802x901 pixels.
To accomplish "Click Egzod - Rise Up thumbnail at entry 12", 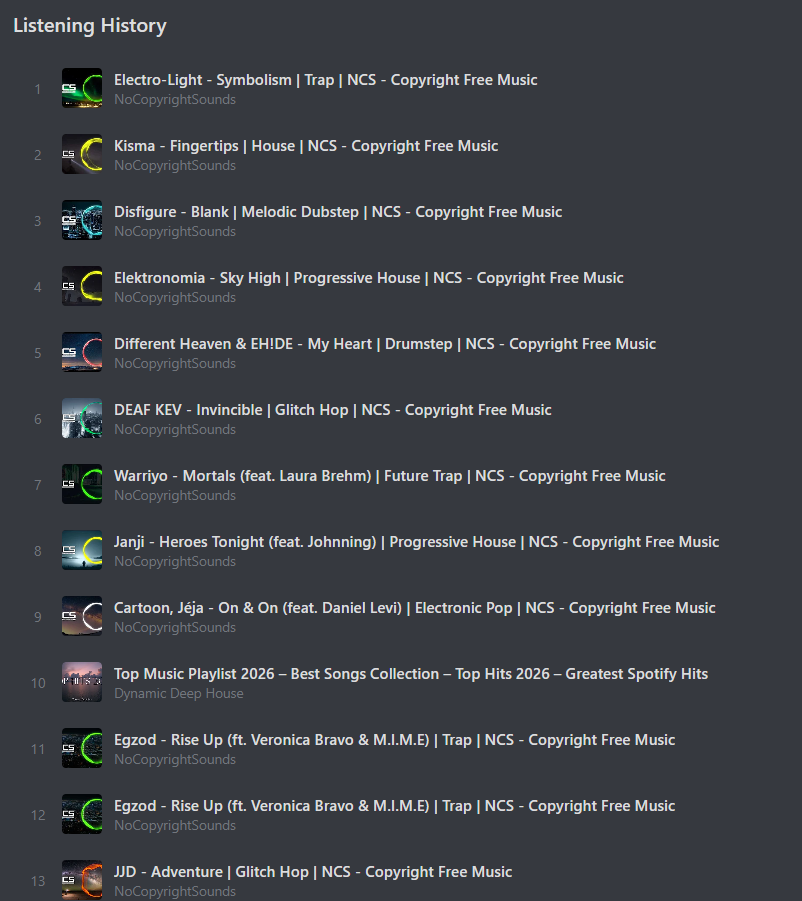I will (82, 814).
